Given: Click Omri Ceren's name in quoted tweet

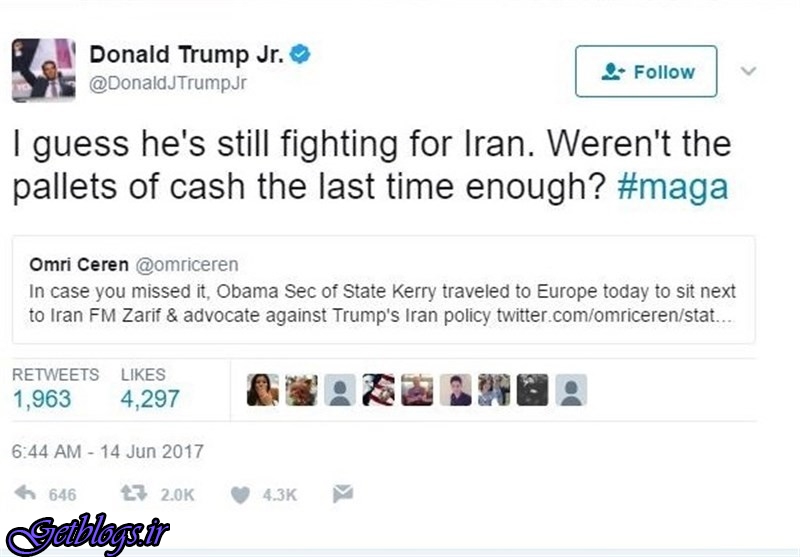Looking at the screenshot, I should 79,264.
